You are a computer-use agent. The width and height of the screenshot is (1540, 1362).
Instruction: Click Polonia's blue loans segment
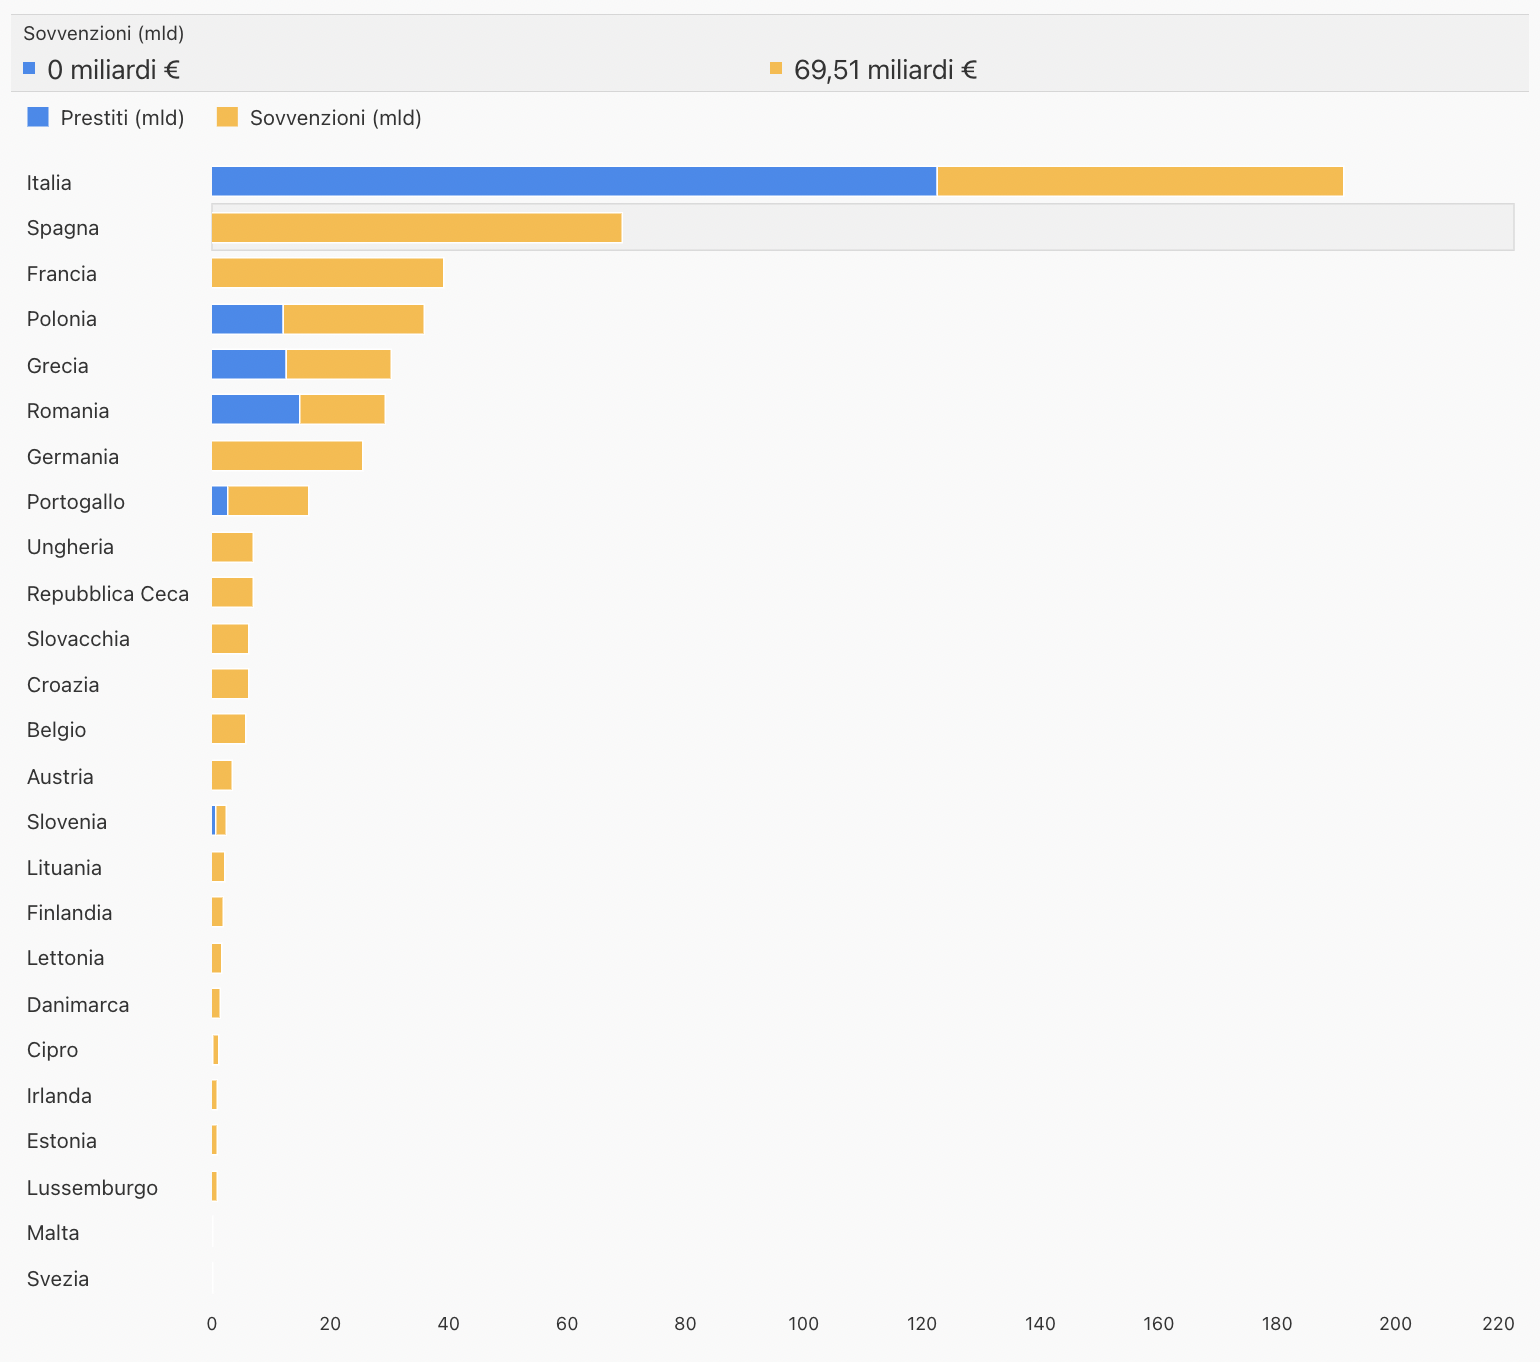[247, 319]
